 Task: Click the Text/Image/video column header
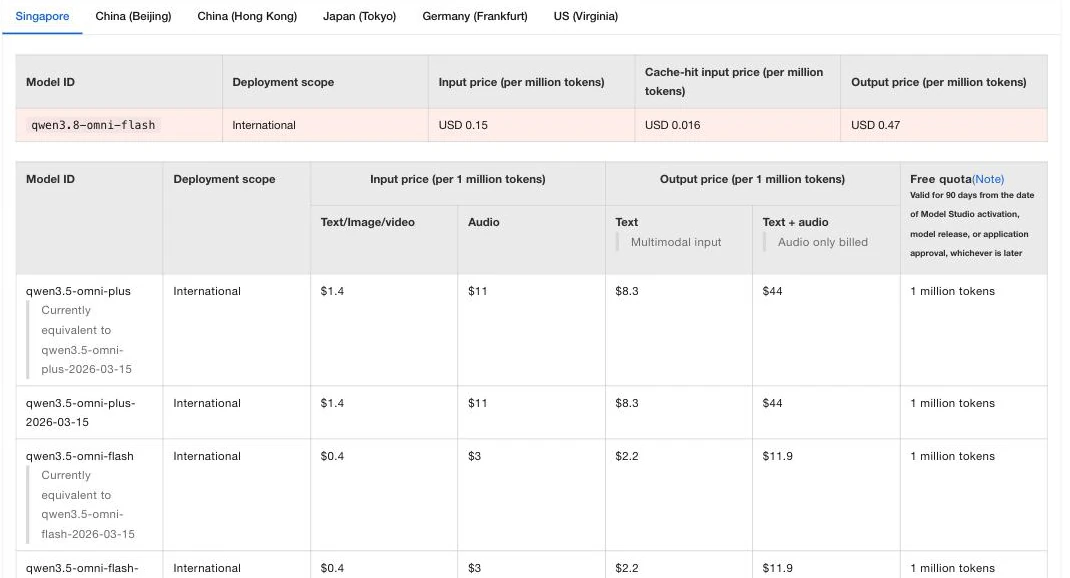[367, 222]
